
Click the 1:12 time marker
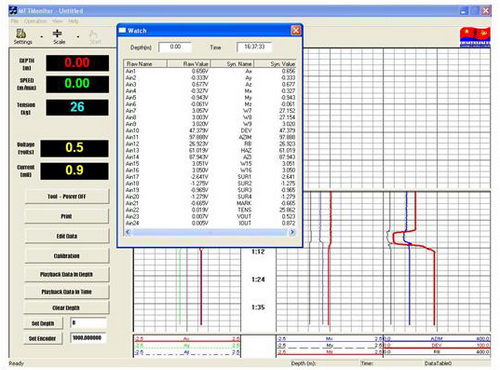[258, 252]
